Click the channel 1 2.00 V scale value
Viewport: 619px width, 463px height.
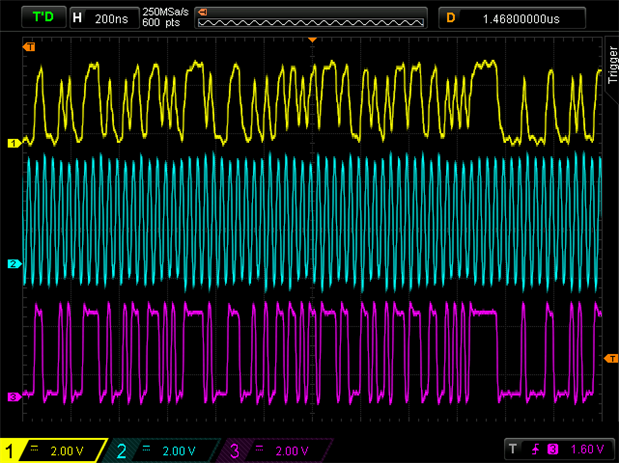[x=66, y=451]
